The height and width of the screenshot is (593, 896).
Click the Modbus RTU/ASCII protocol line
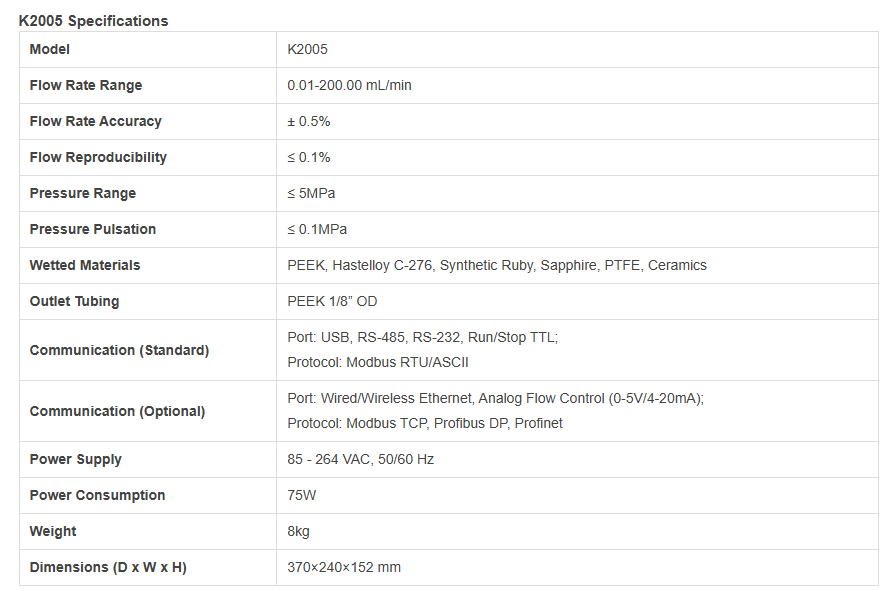tap(377, 362)
